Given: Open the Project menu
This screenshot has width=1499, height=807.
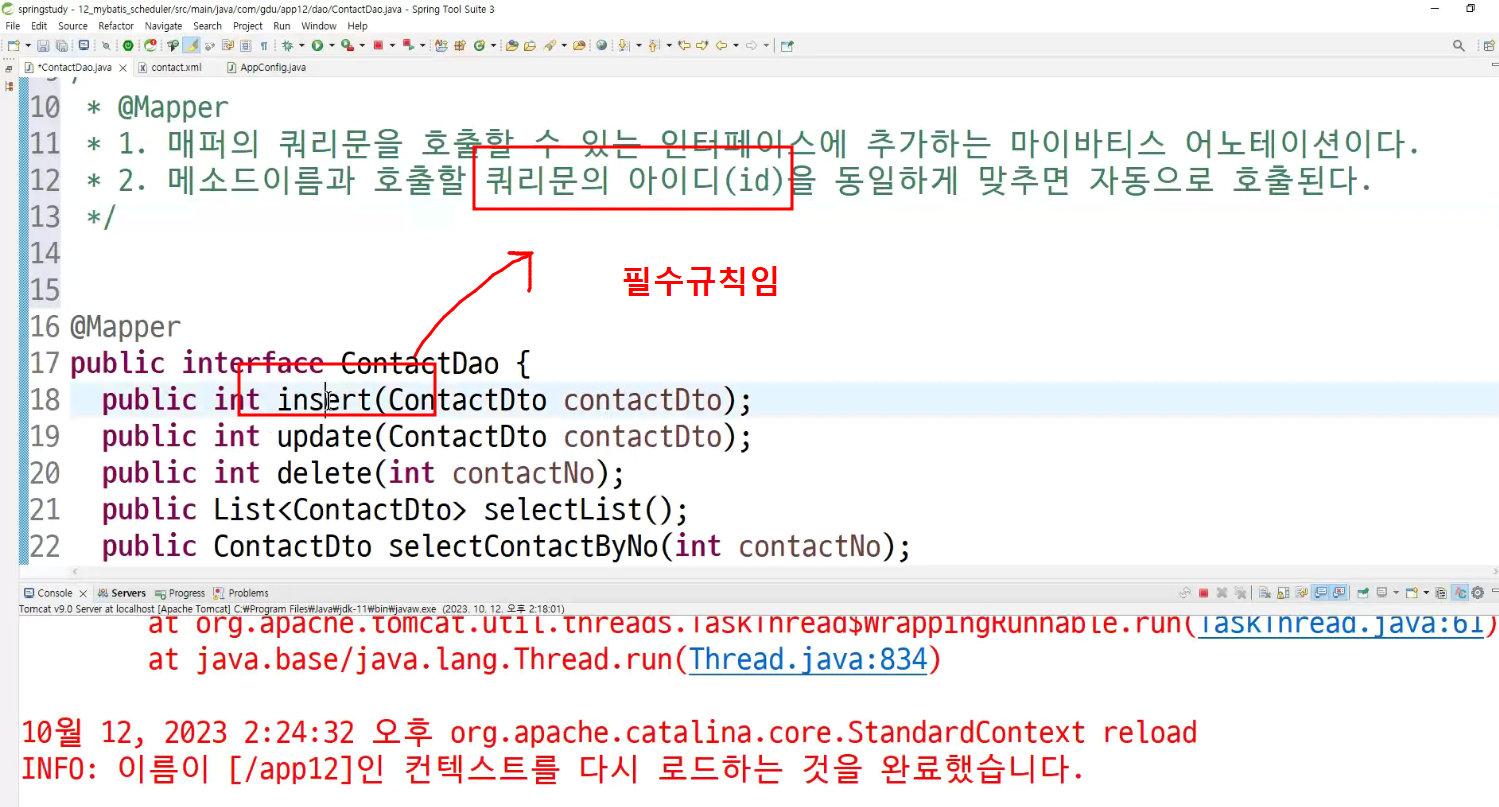Looking at the screenshot, I should pos(247,26).
